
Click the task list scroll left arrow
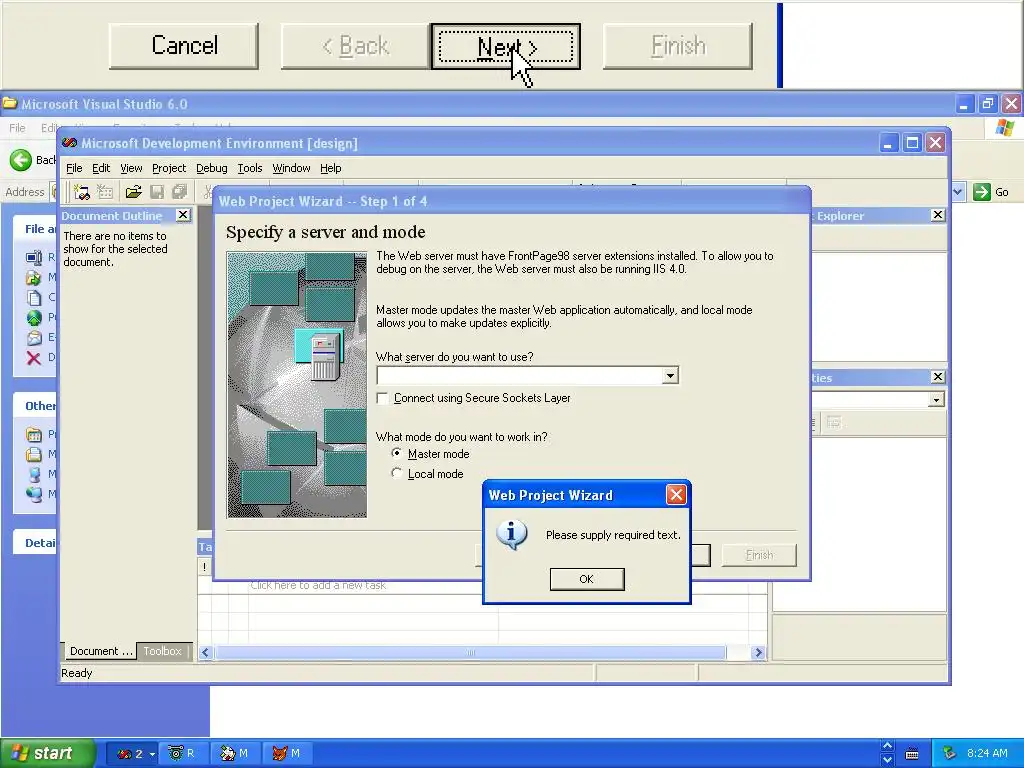point(206,652)
